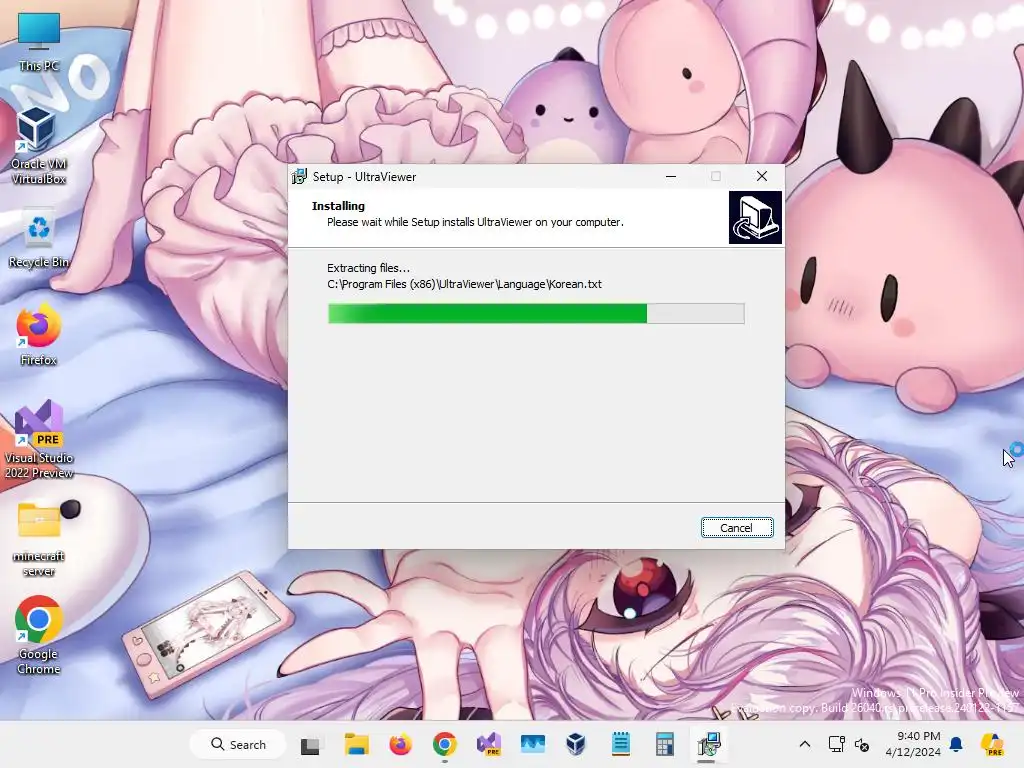Close the Setup - UltraViewer window

(761, 176)
